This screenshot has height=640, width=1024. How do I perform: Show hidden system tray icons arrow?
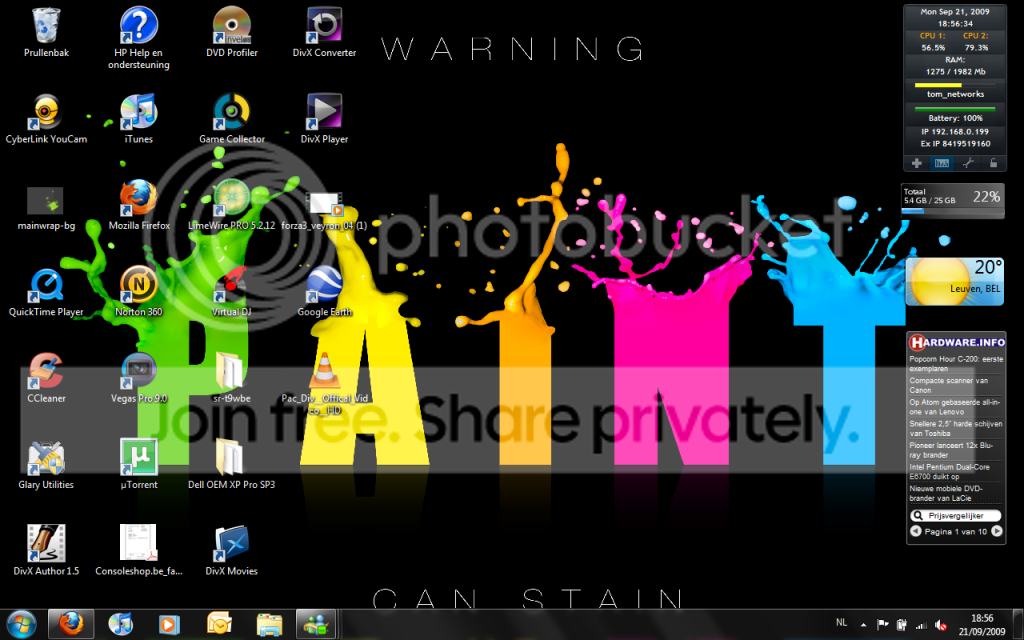click(863, 625)
